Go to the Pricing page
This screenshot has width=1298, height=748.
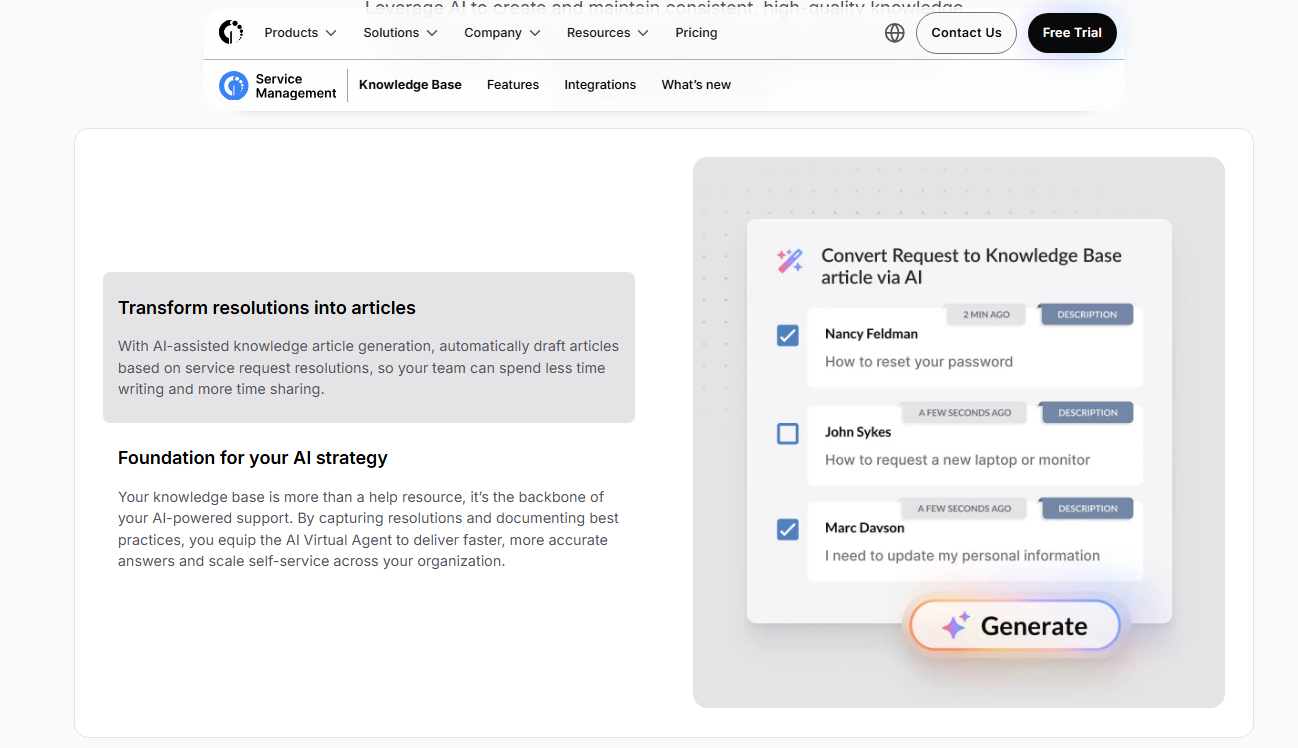coord(696,33)
